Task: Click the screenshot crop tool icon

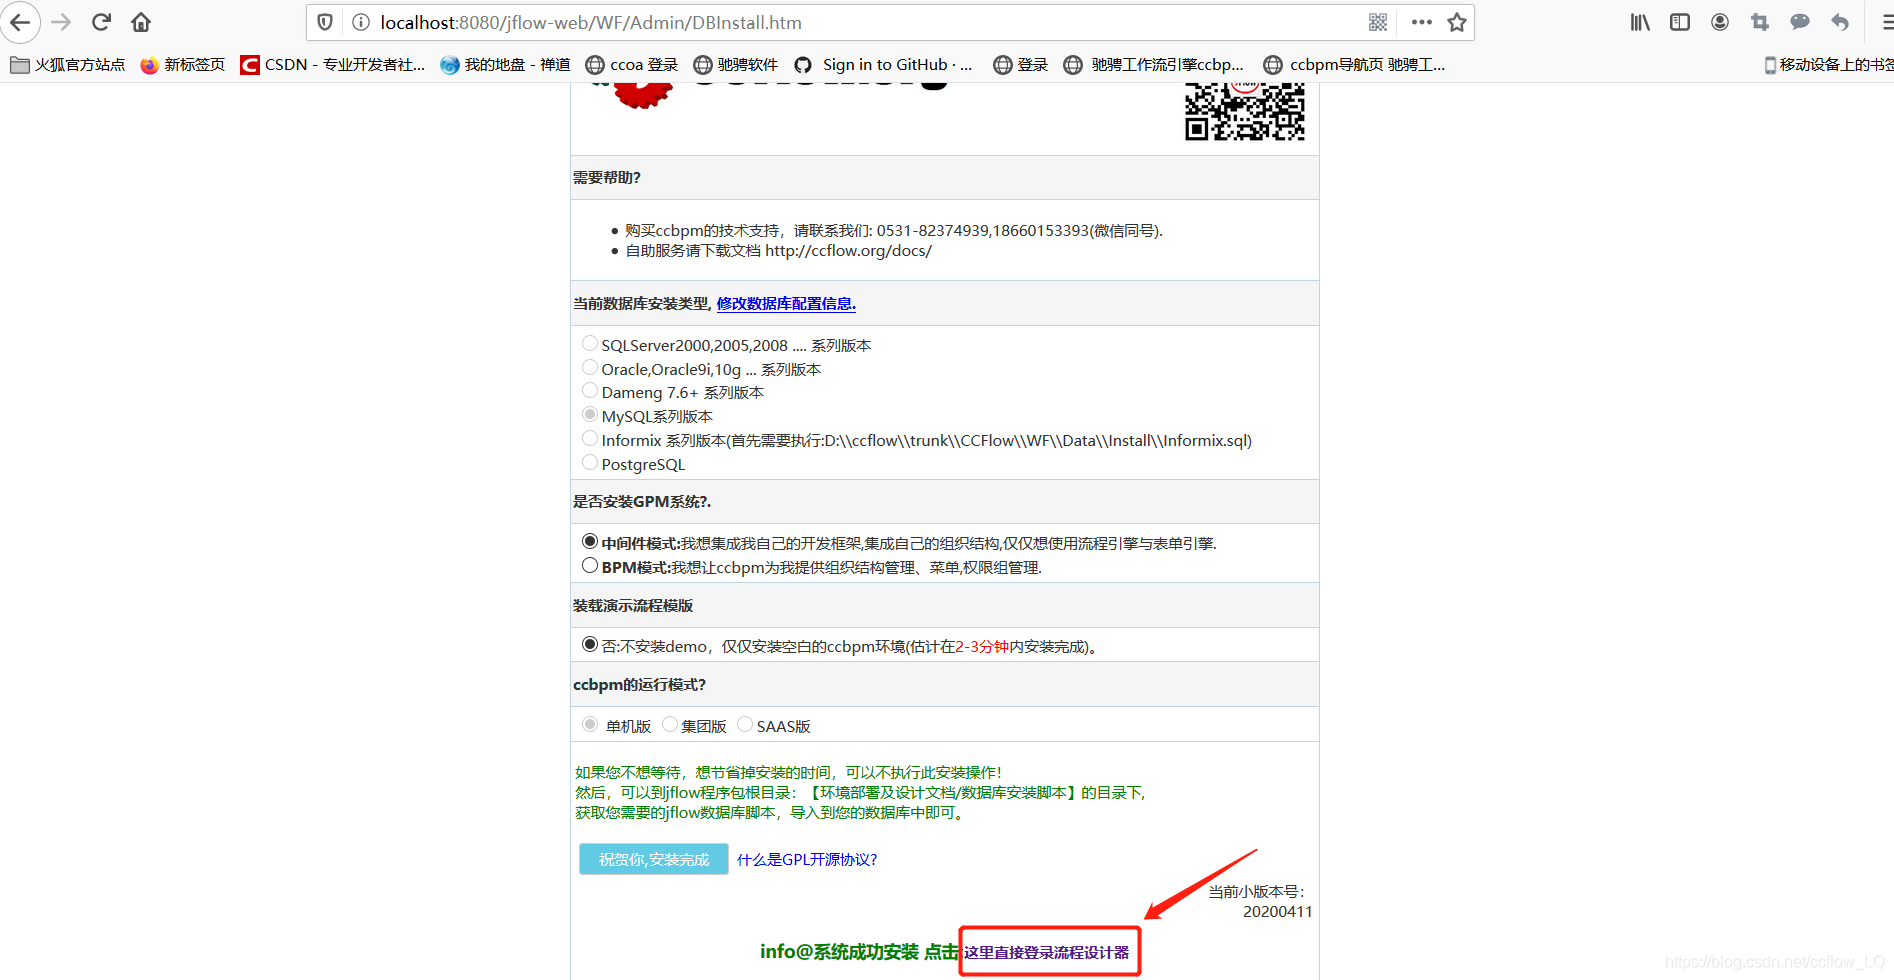Action: click(1760, 22)
